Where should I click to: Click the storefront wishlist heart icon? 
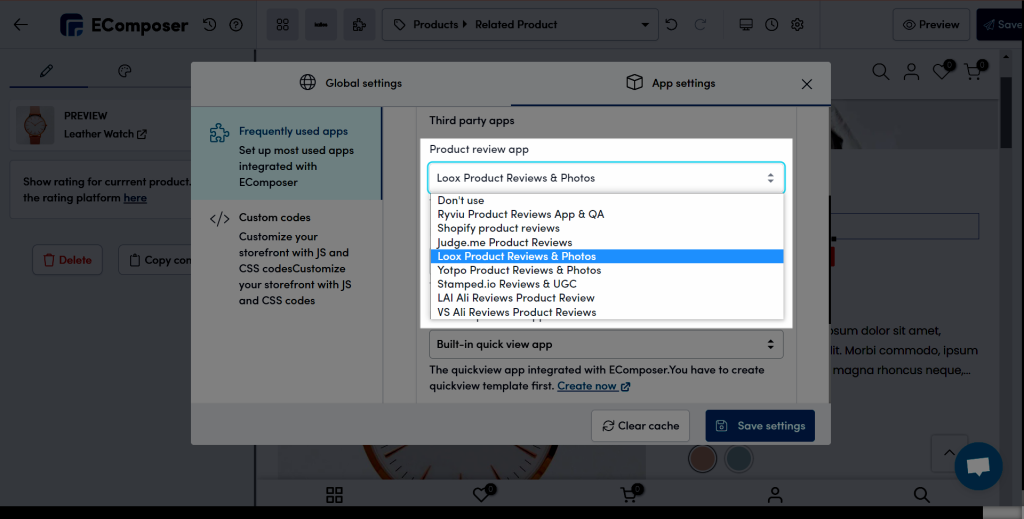pos(943,70)
